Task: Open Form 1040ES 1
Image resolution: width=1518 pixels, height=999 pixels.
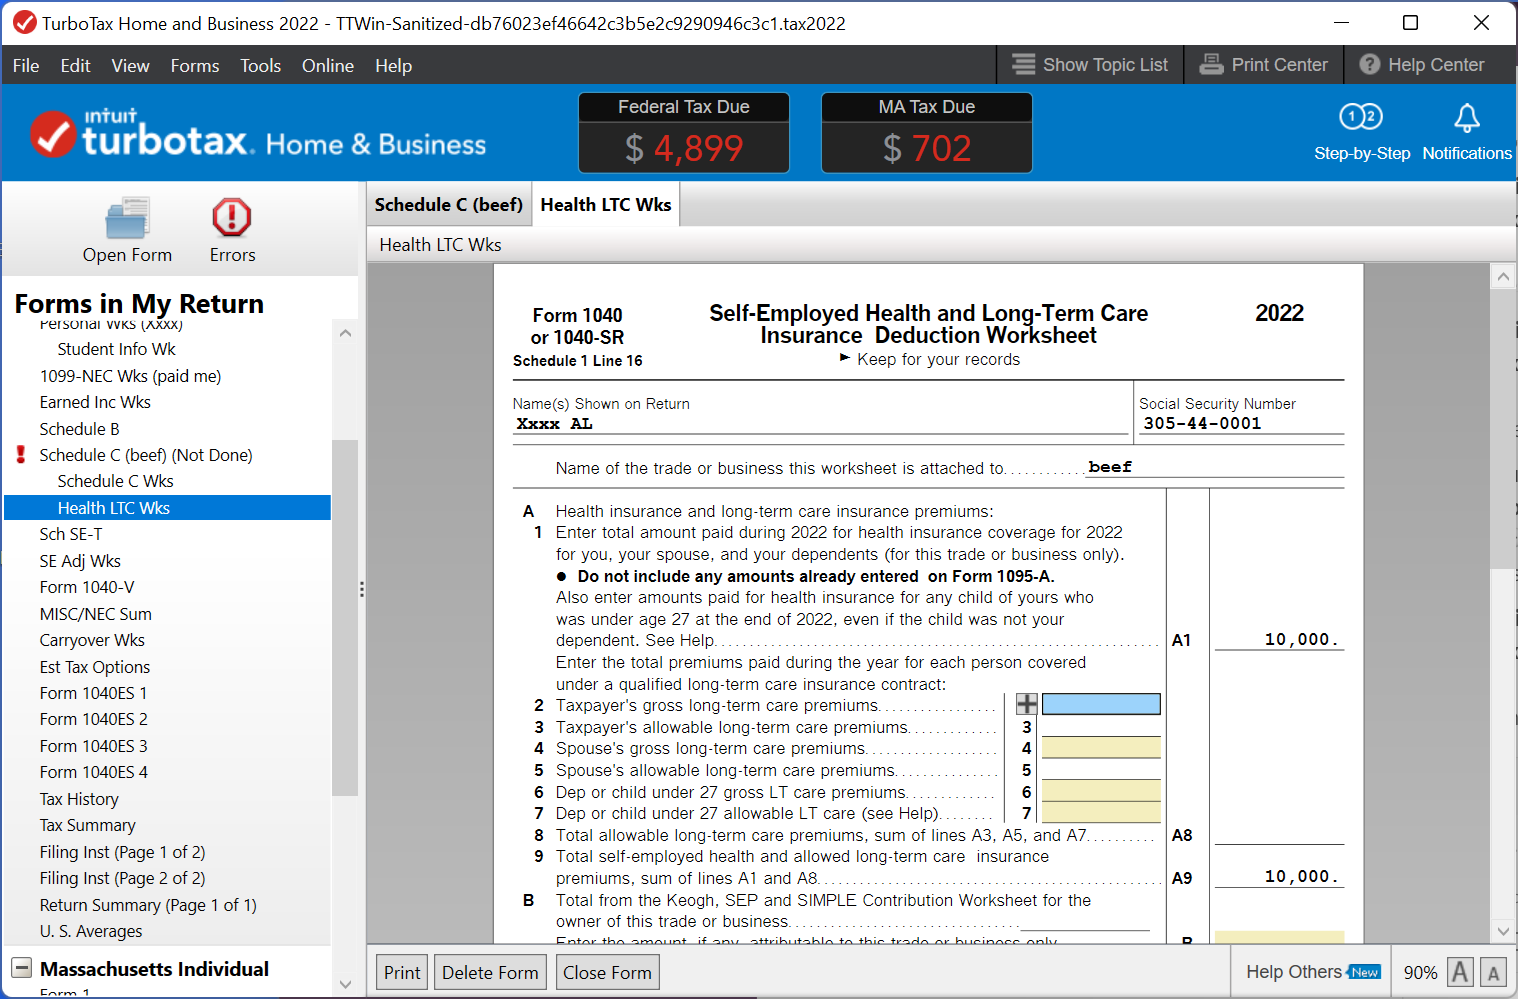Action: (x=93, y=693)
